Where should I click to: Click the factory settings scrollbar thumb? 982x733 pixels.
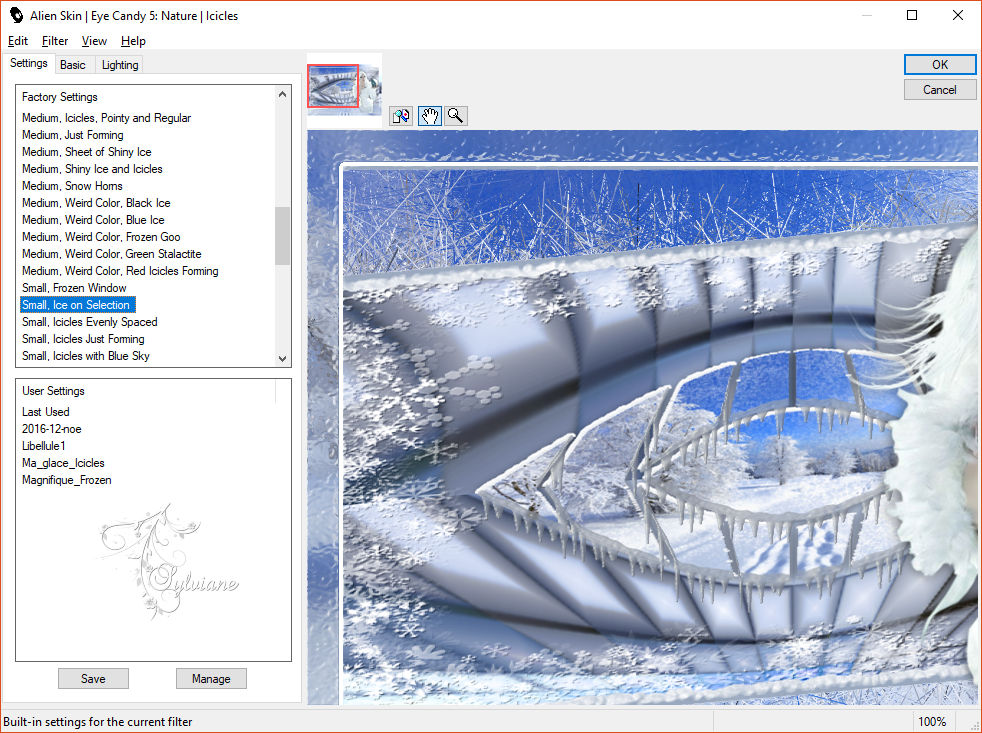(282, 236)
